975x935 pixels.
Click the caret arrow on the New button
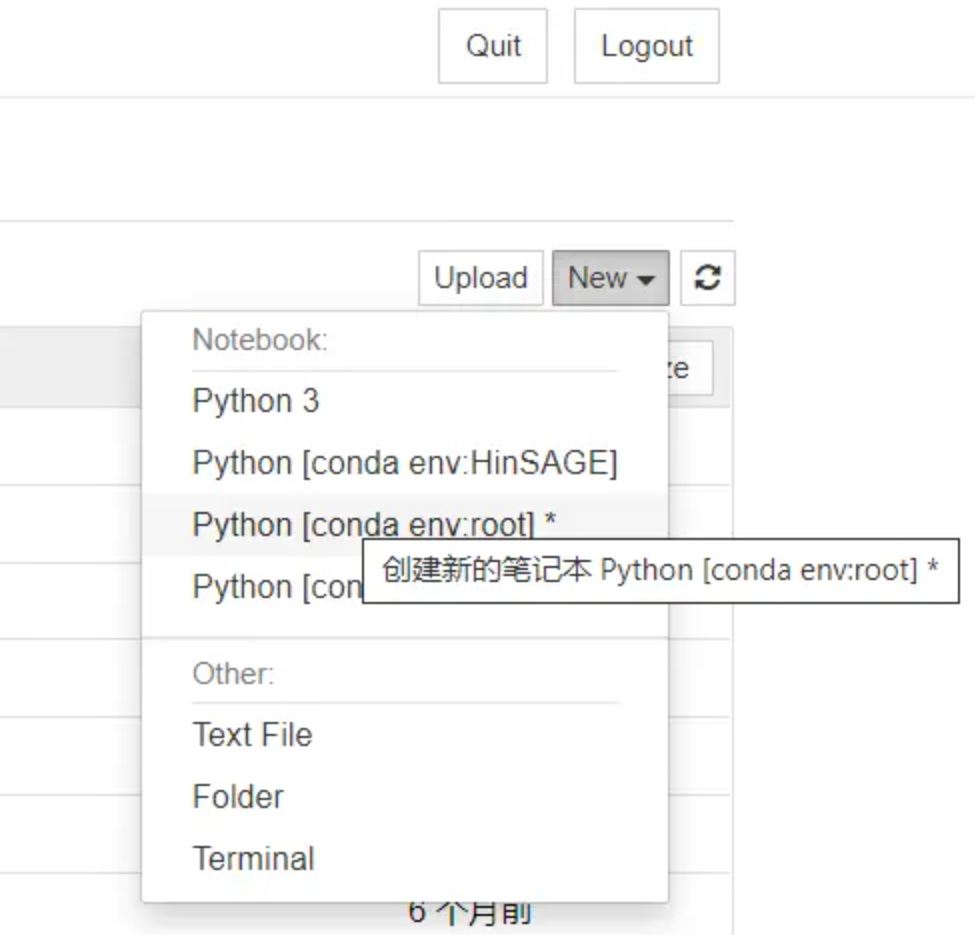(646, 280)
